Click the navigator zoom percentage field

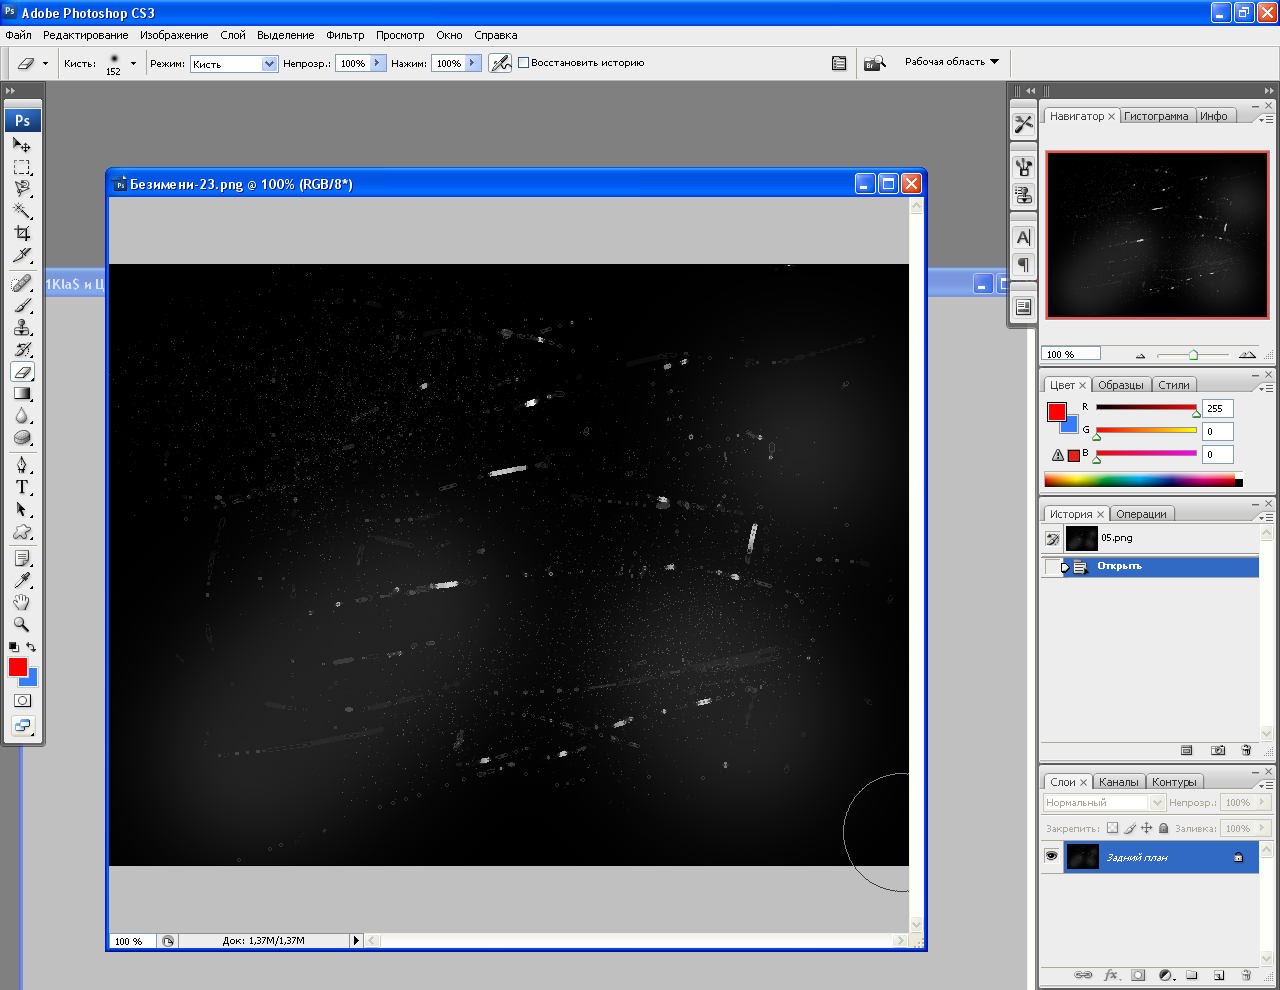click(x=1070, y=354)
